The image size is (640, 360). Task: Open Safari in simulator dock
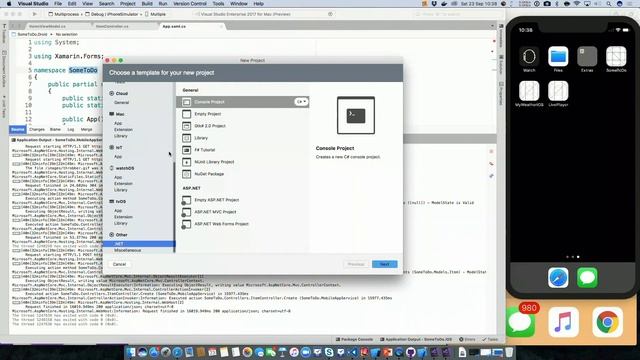[x=558, y=278]
